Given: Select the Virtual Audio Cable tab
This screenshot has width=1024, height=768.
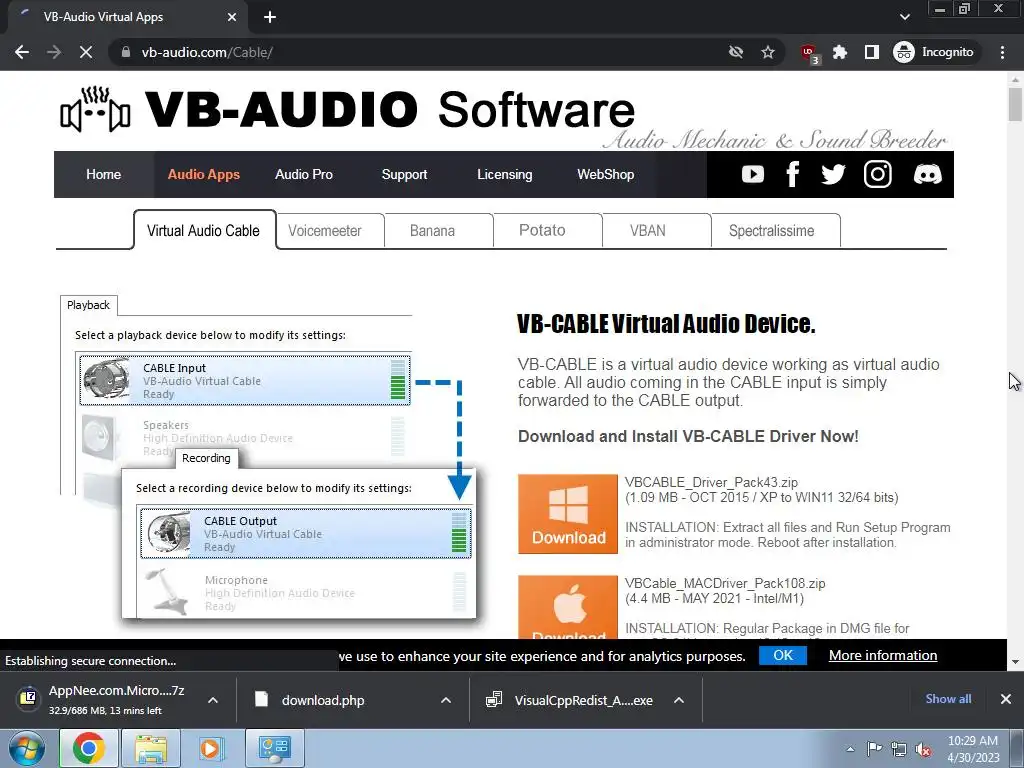Looking at the screenshot, I should click(x=204, y=230).
